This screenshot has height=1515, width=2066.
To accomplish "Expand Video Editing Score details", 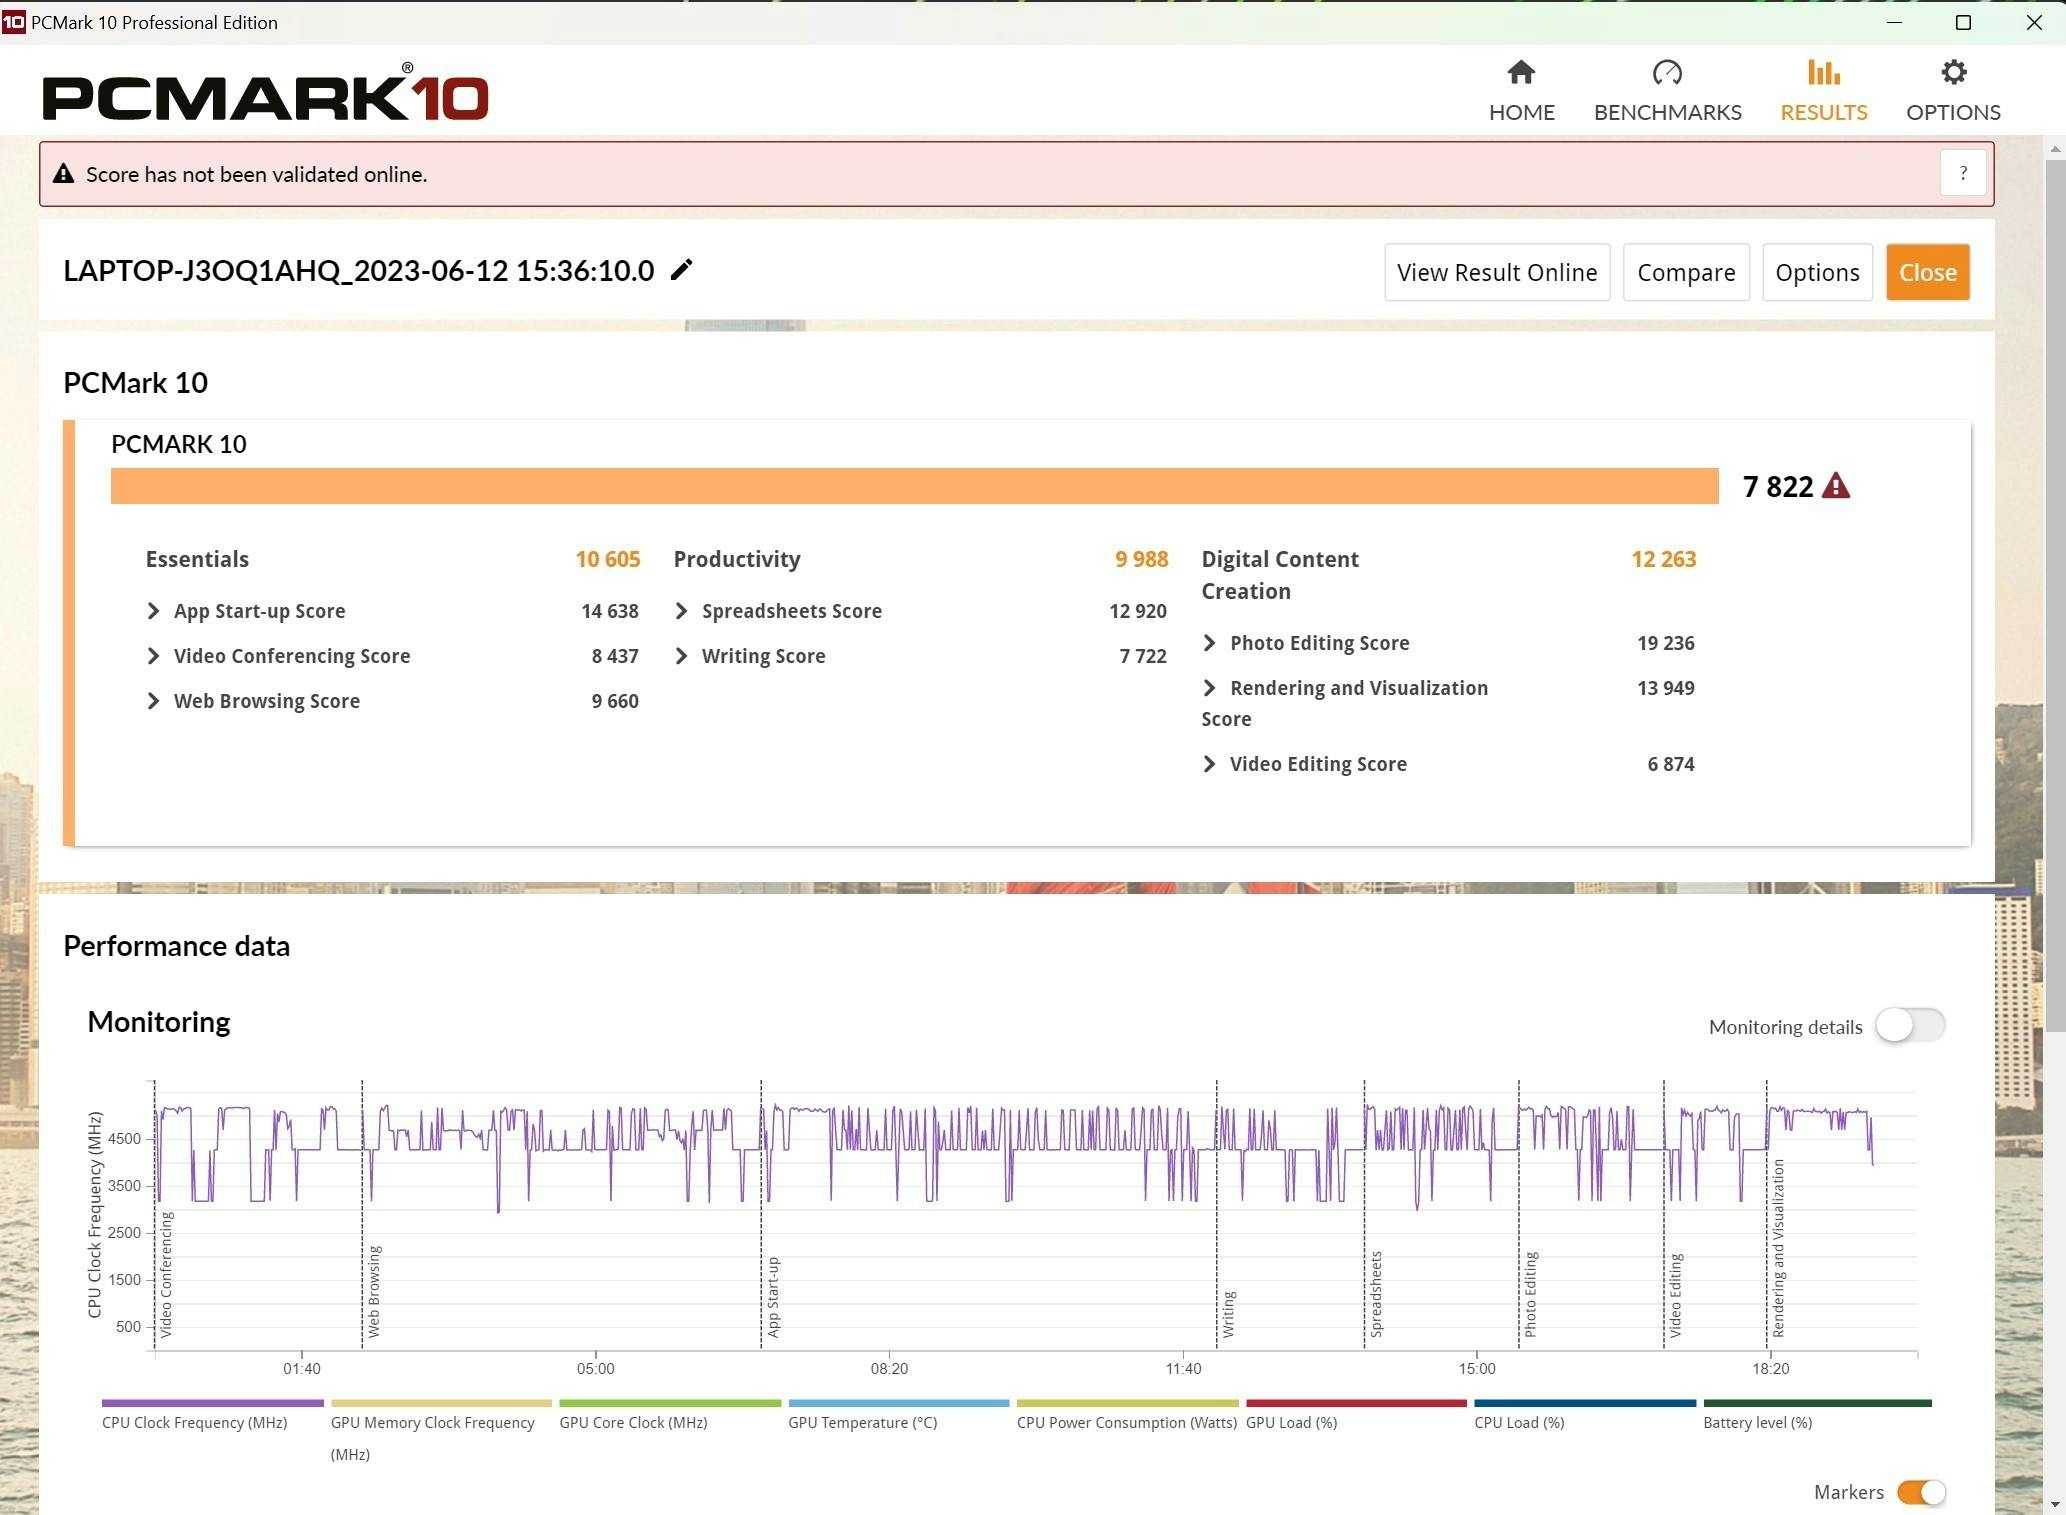I will (x=1209, y=764).
